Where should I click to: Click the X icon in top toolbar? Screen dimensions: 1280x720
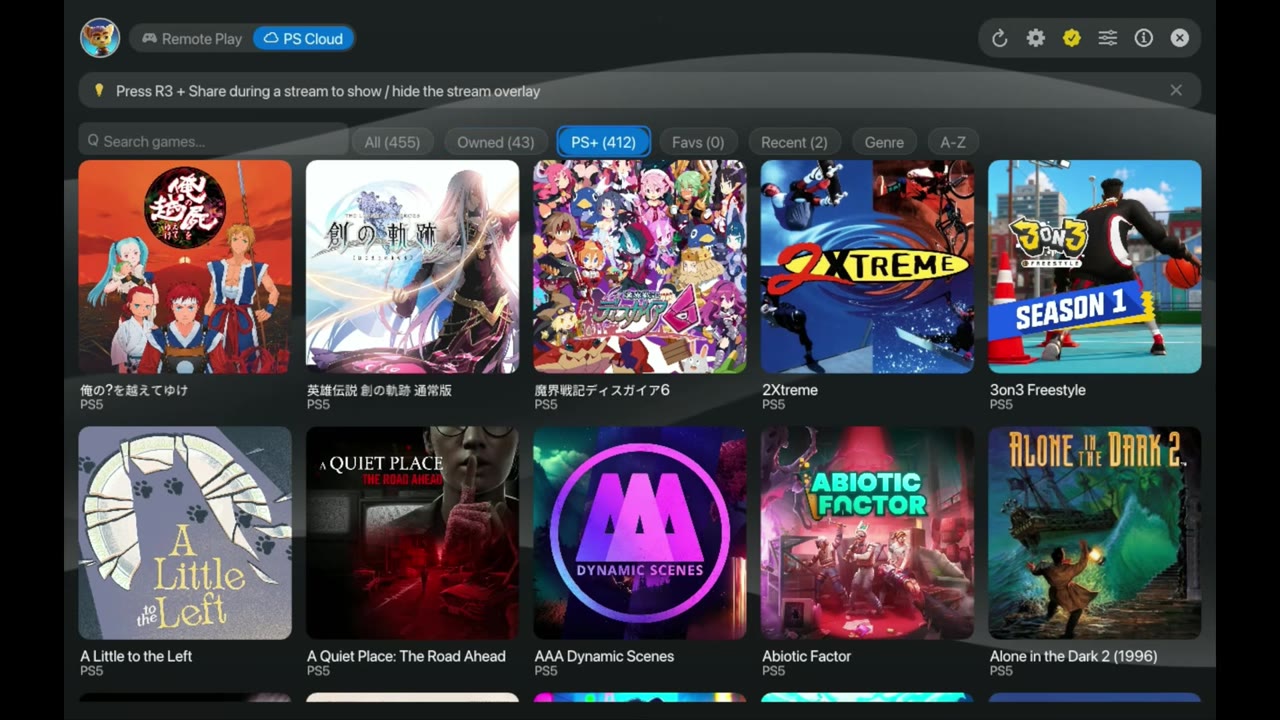tap(1180, 38)
